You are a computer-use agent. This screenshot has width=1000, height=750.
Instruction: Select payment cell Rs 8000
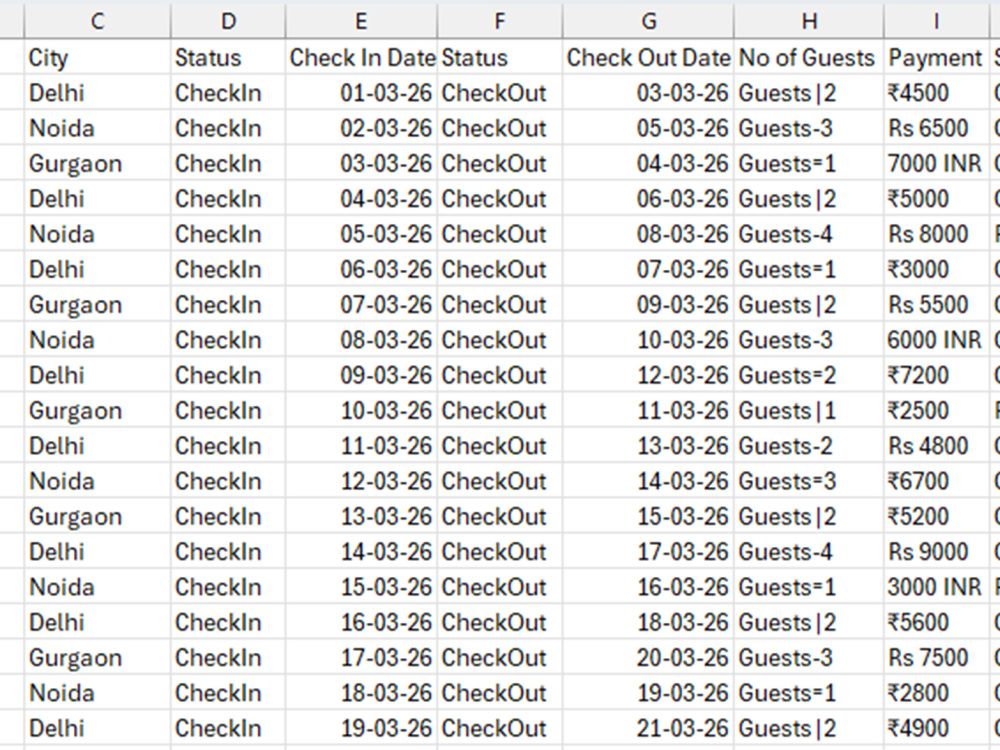click(x=936, y=234)
